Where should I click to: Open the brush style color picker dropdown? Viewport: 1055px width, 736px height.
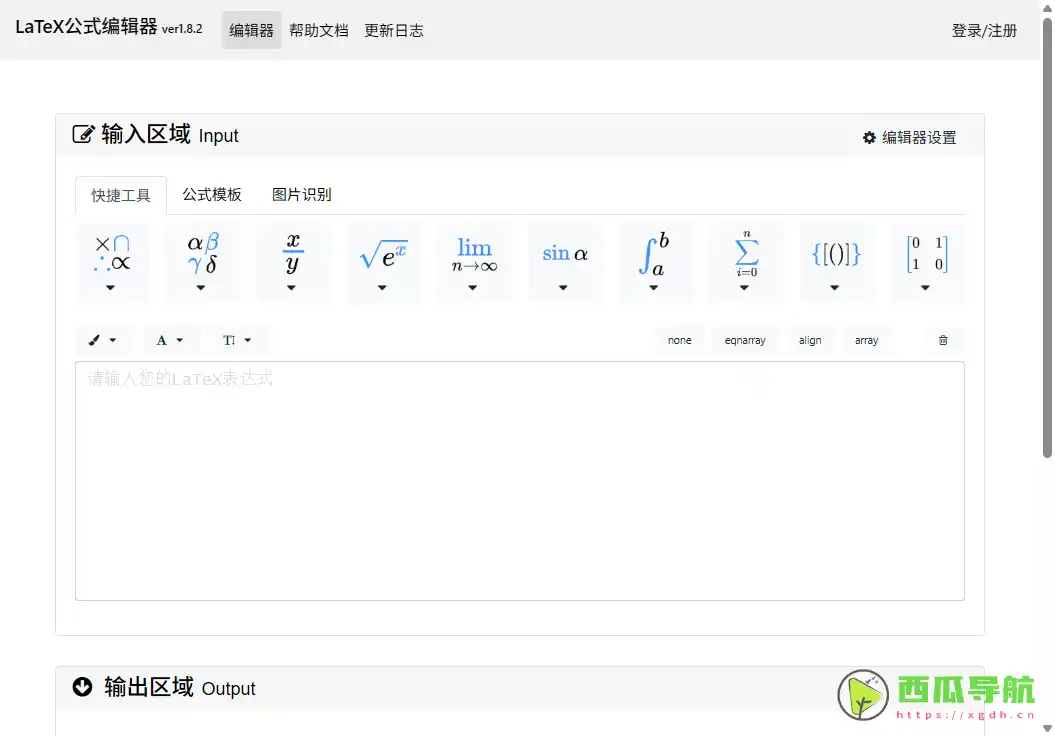104,340
